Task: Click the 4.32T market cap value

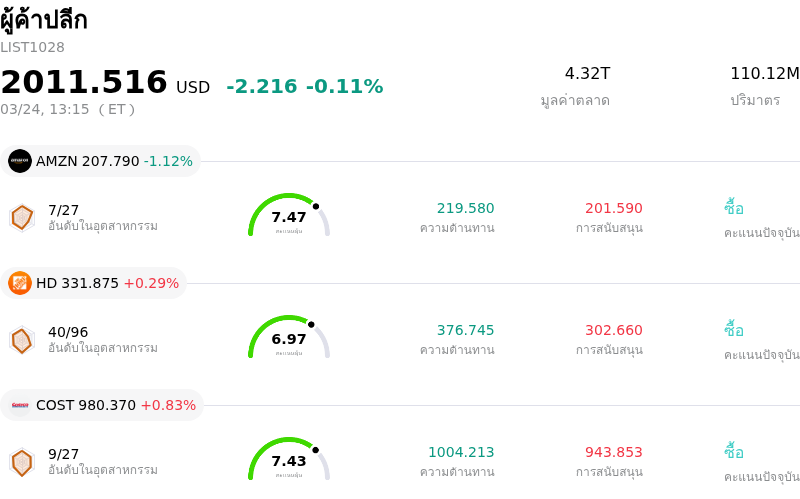Action: (x=587, y=73)
